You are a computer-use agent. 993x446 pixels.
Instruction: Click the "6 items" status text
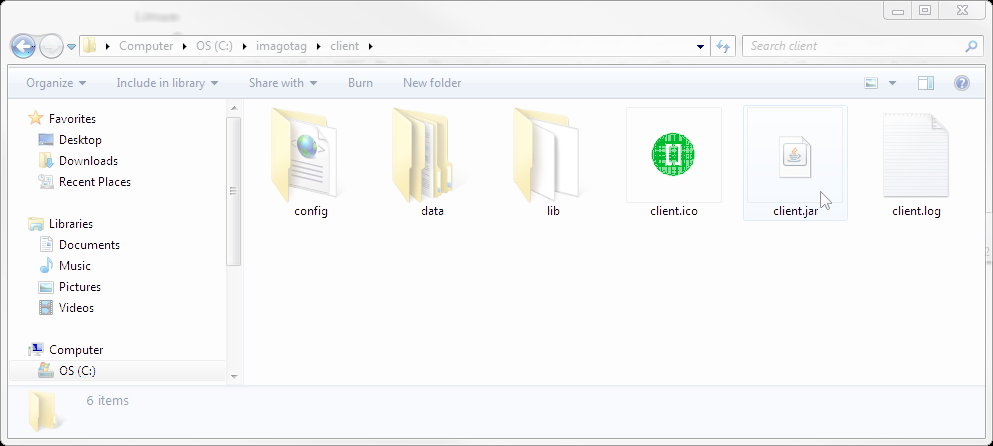tap(108, 400)
